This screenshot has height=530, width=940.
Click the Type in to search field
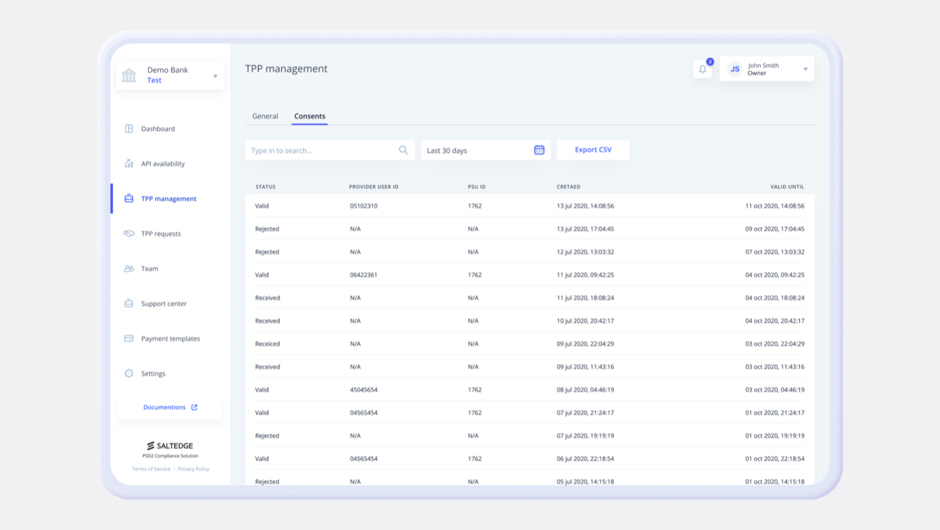pyautogui.click(x=330, y=150)
